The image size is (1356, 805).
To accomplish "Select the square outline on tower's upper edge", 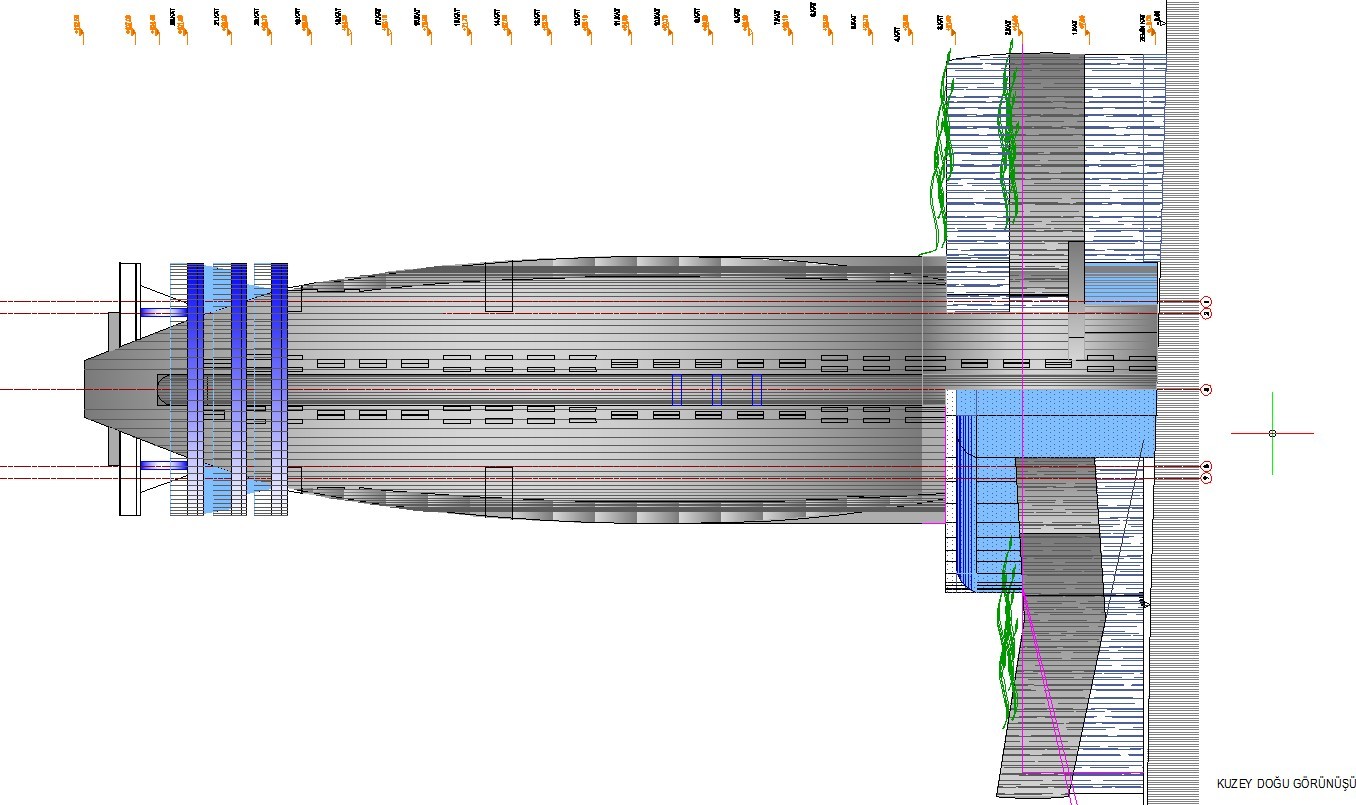I will (498, 286).
